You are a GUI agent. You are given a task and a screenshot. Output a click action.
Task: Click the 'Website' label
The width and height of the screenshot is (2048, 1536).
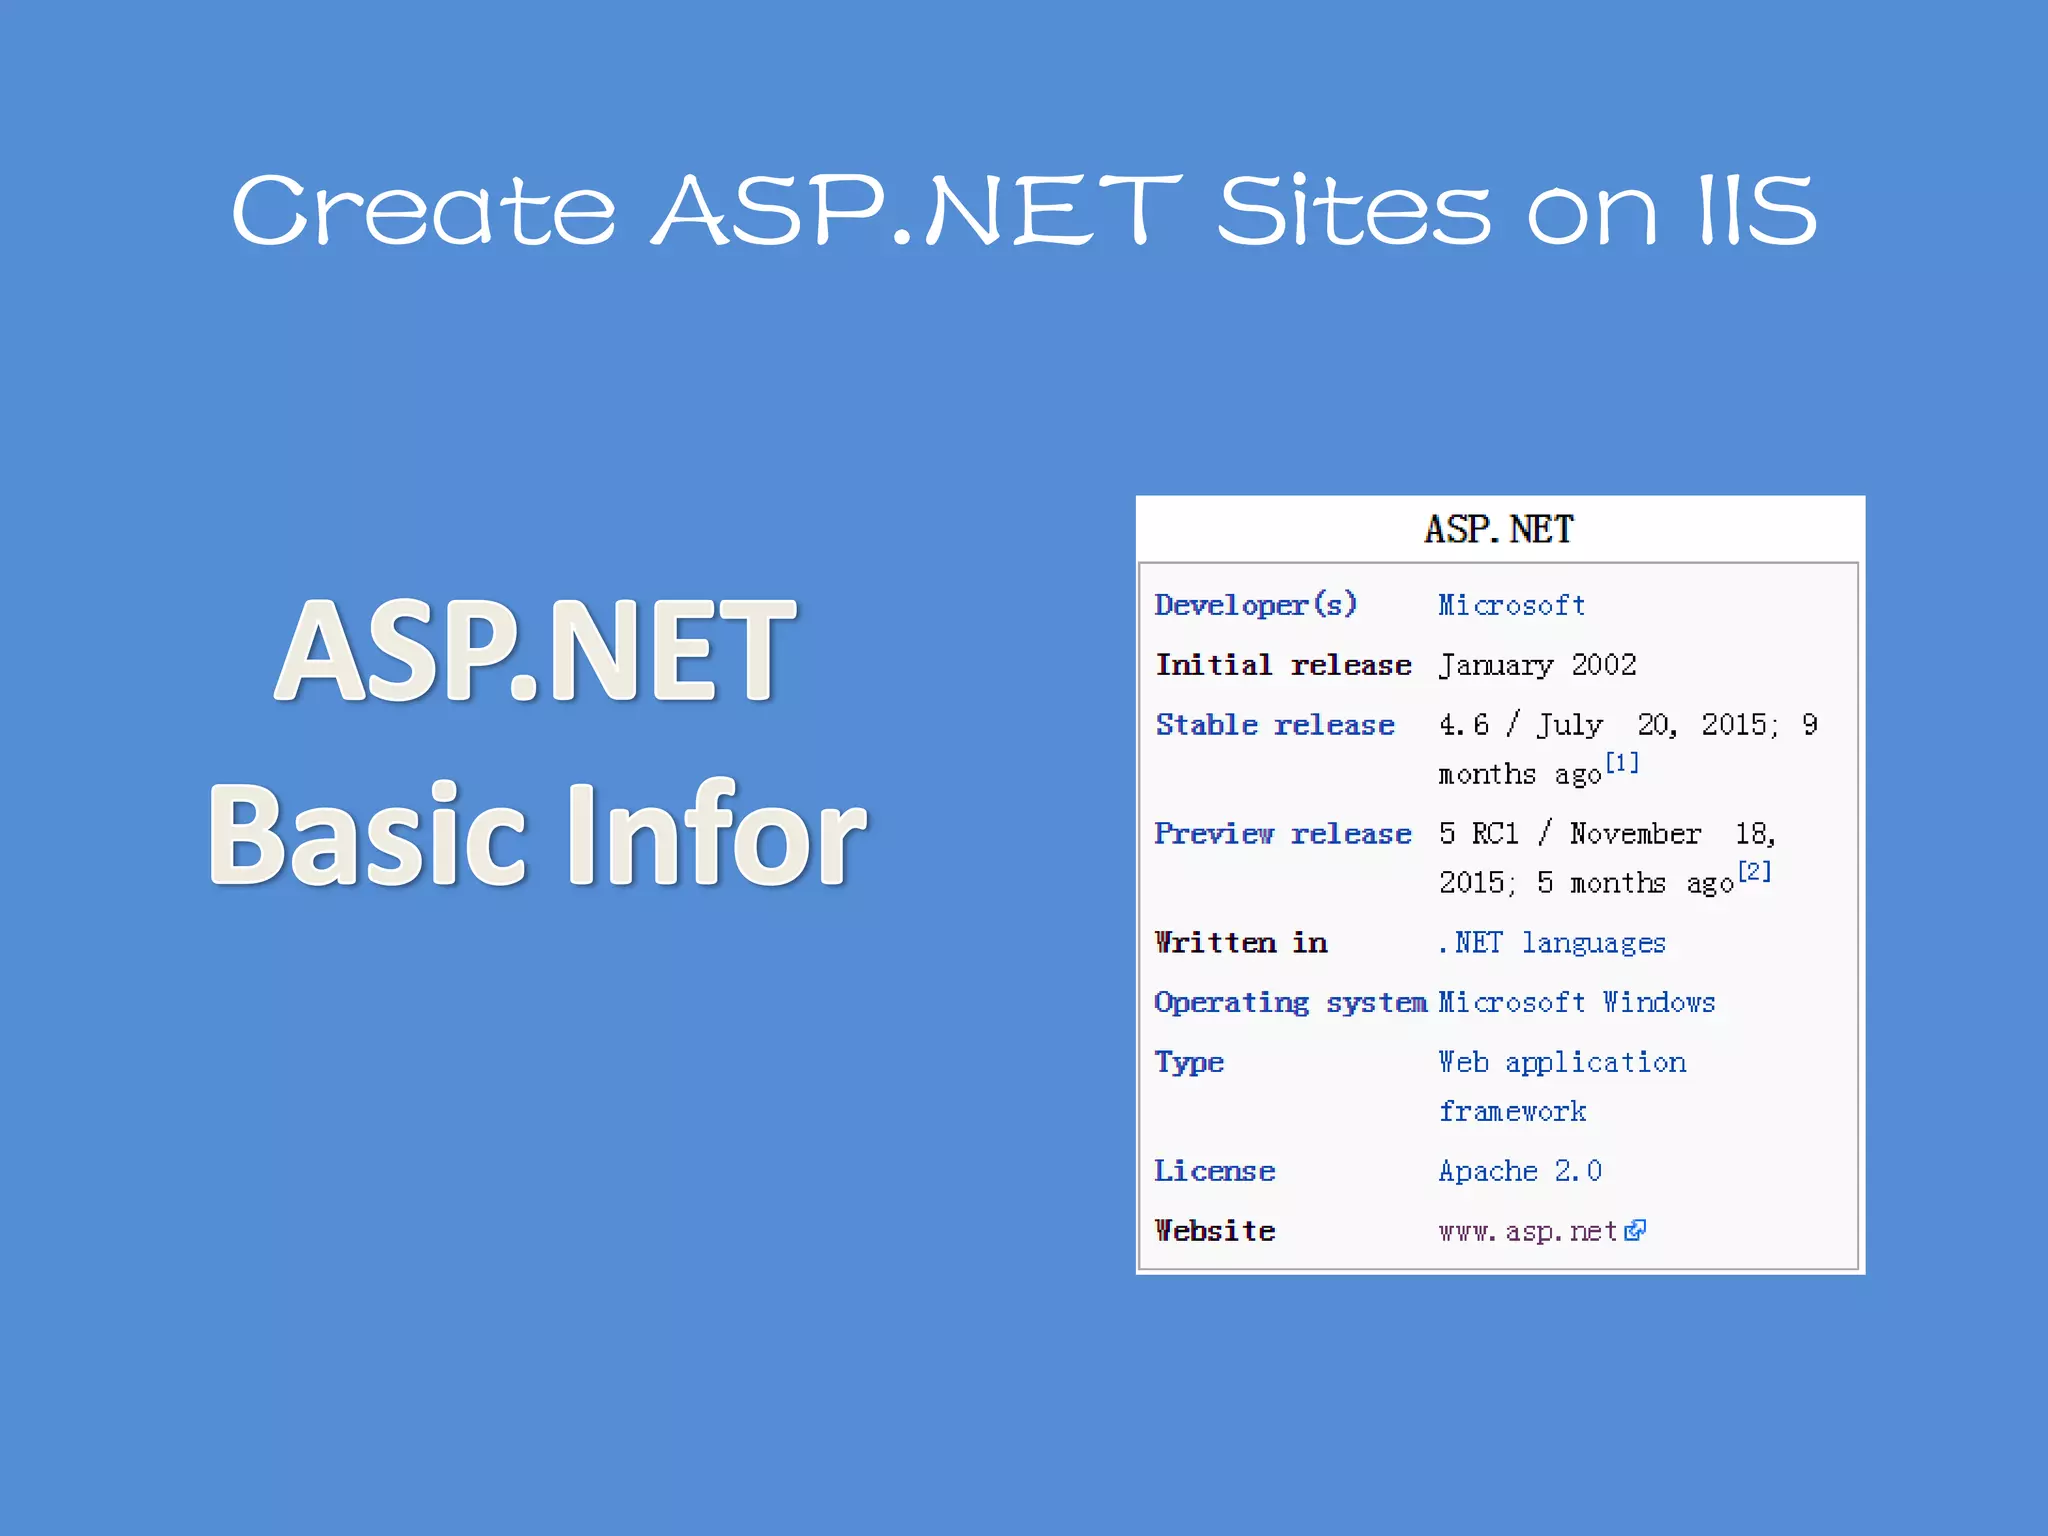pyautogui.click(x=1215, y=1231)
